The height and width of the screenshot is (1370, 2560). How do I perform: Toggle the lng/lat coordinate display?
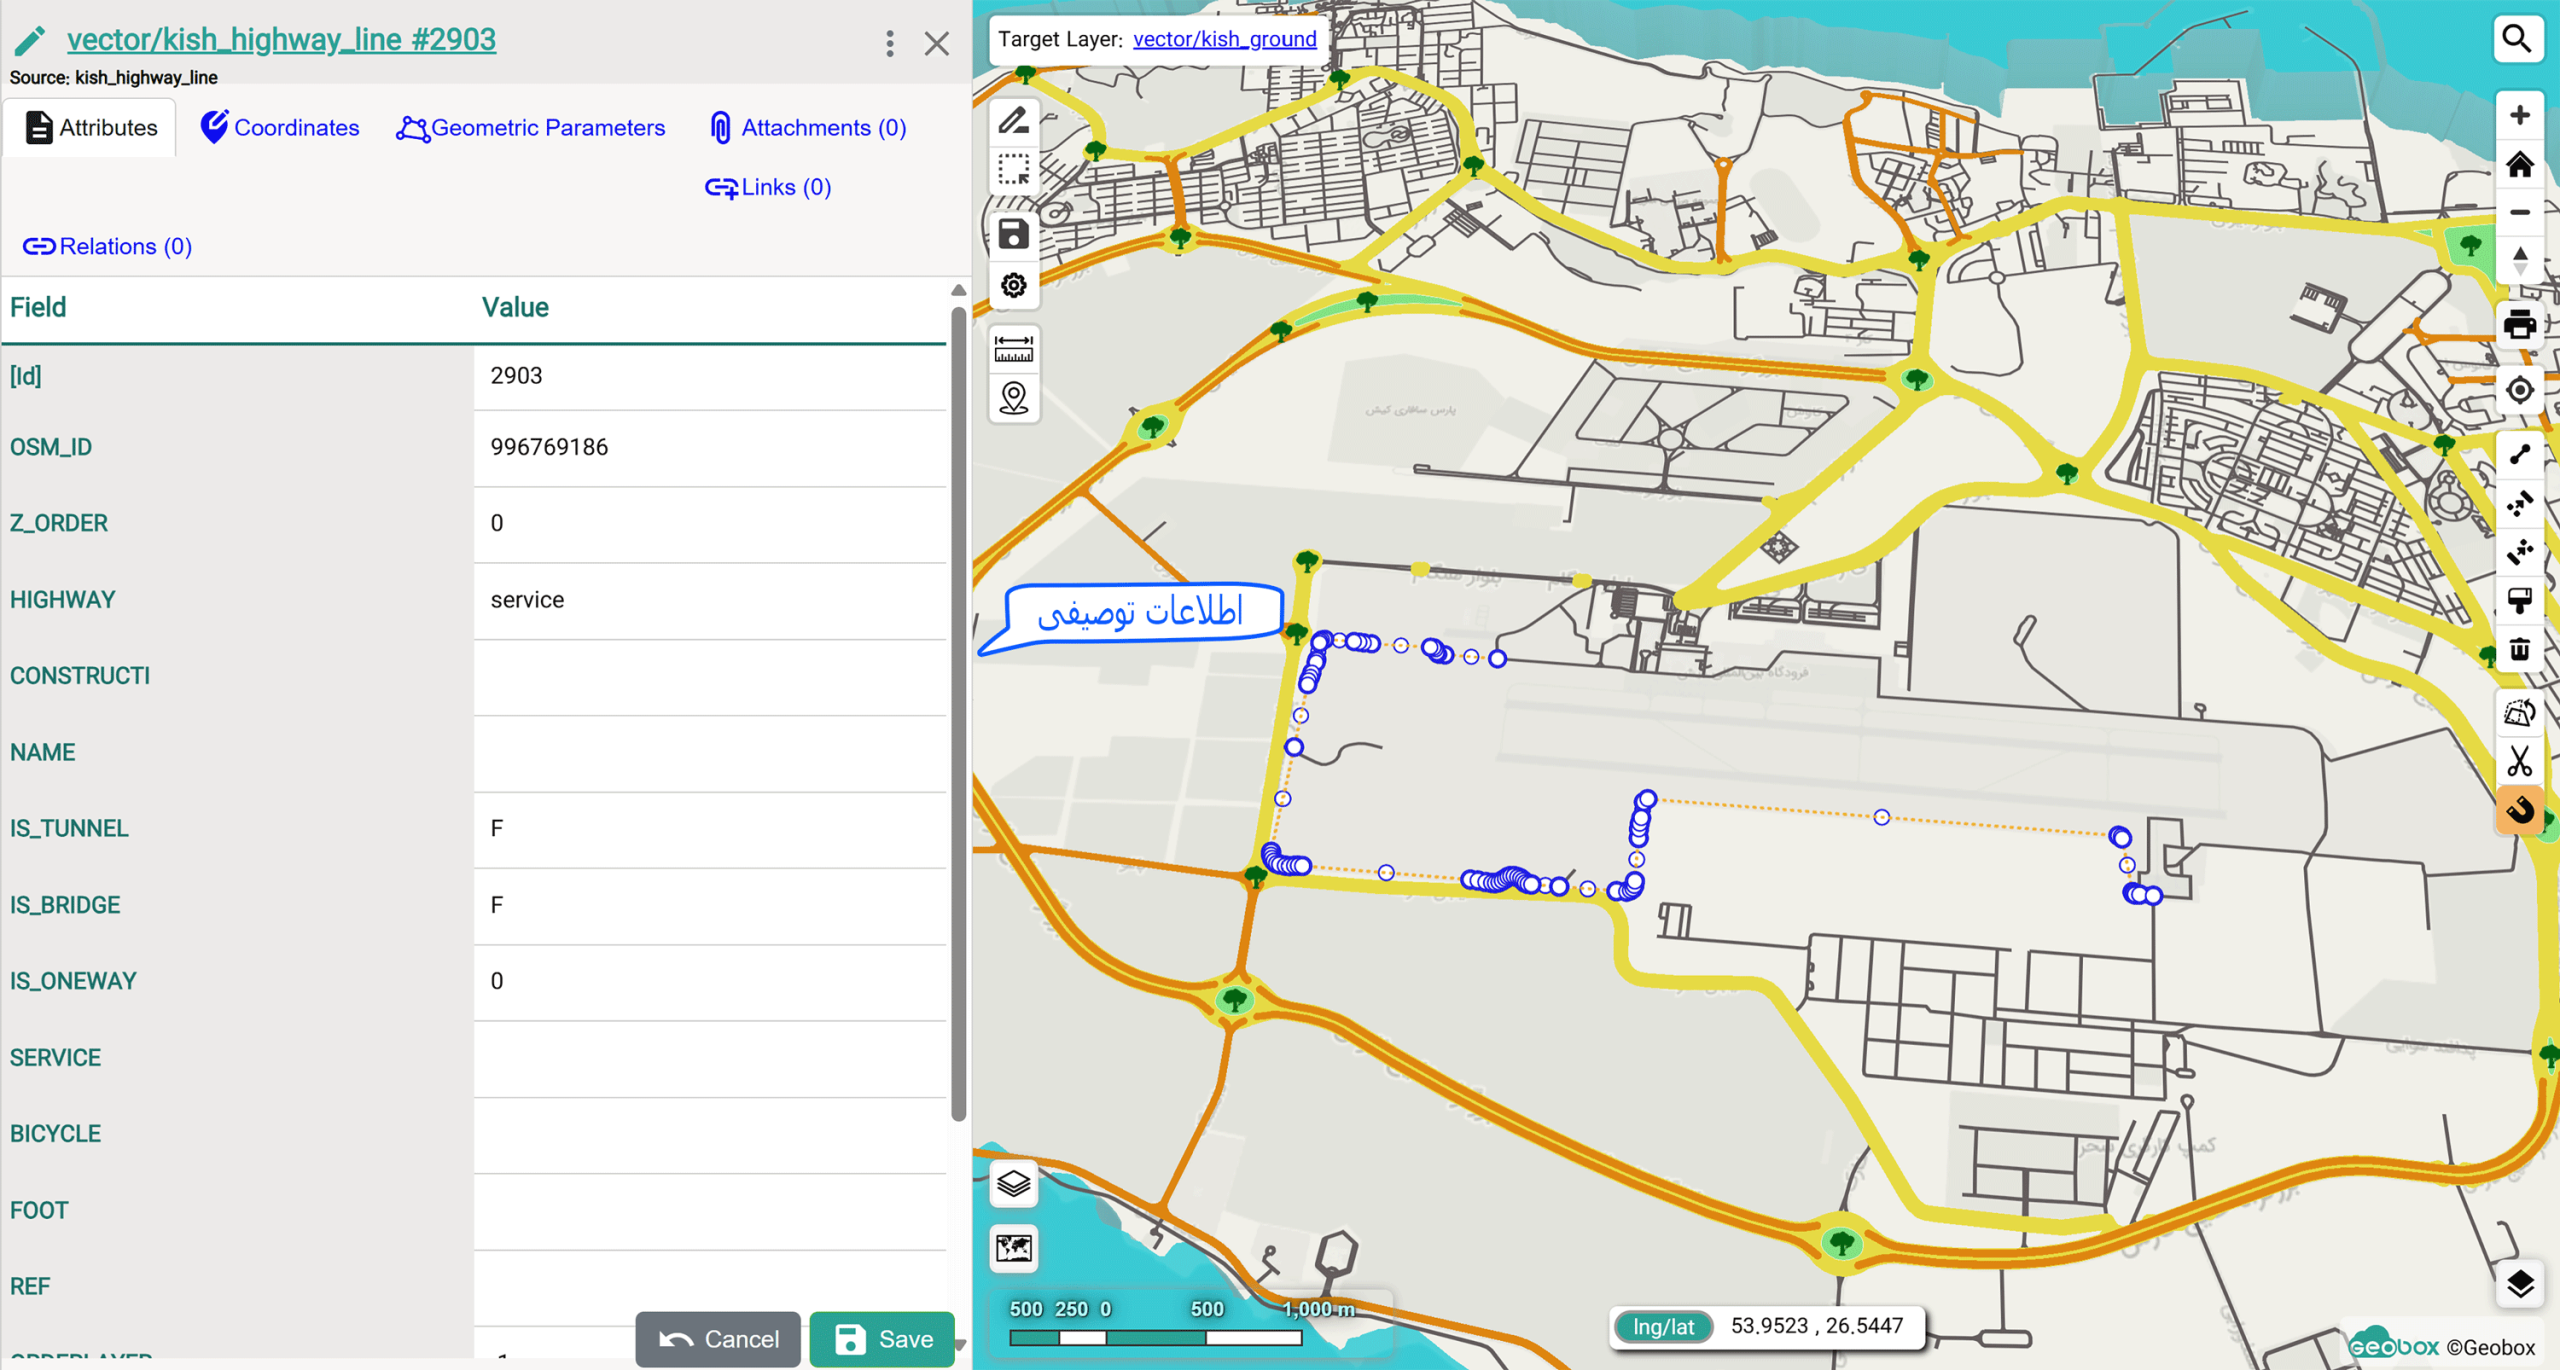pos(1663,1326)
